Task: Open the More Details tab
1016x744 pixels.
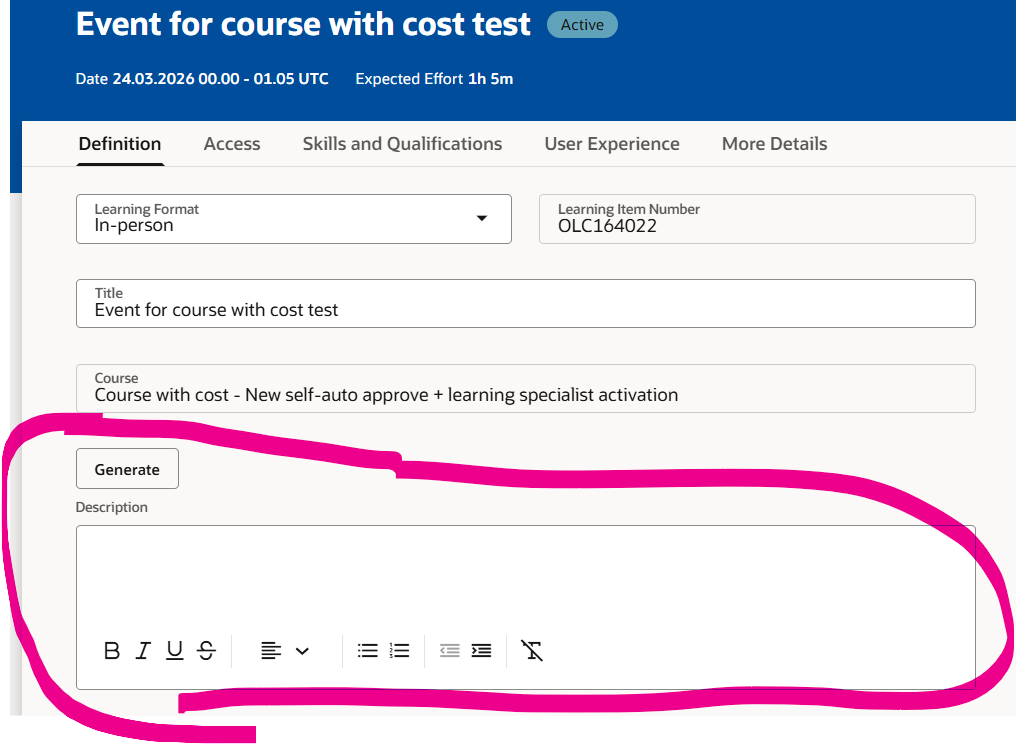Action: click(x=774, y=144)
